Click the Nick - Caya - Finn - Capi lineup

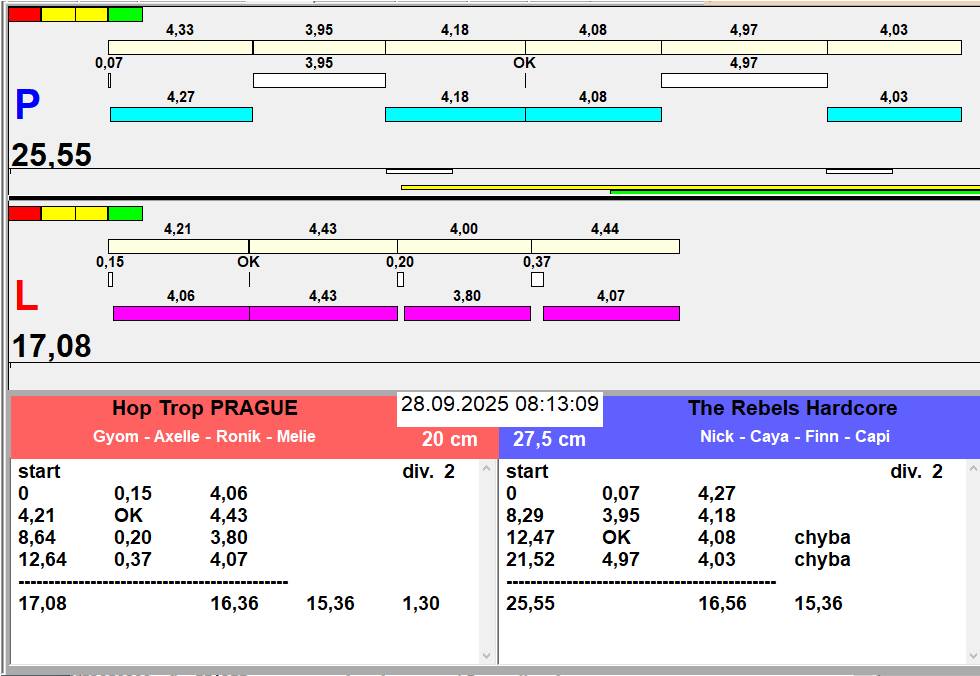794,436
